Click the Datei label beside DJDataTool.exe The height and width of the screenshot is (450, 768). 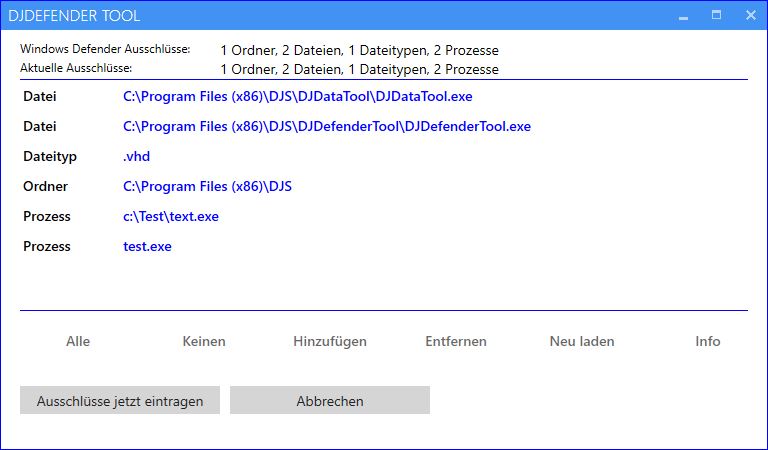pyautogui.click(x=40, y=96)
